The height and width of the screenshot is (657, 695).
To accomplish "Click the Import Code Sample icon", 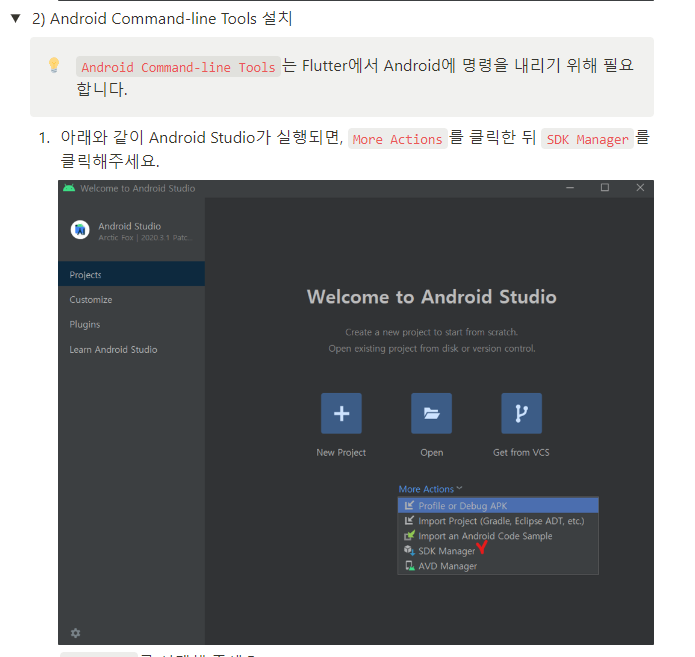I will 409,536.
